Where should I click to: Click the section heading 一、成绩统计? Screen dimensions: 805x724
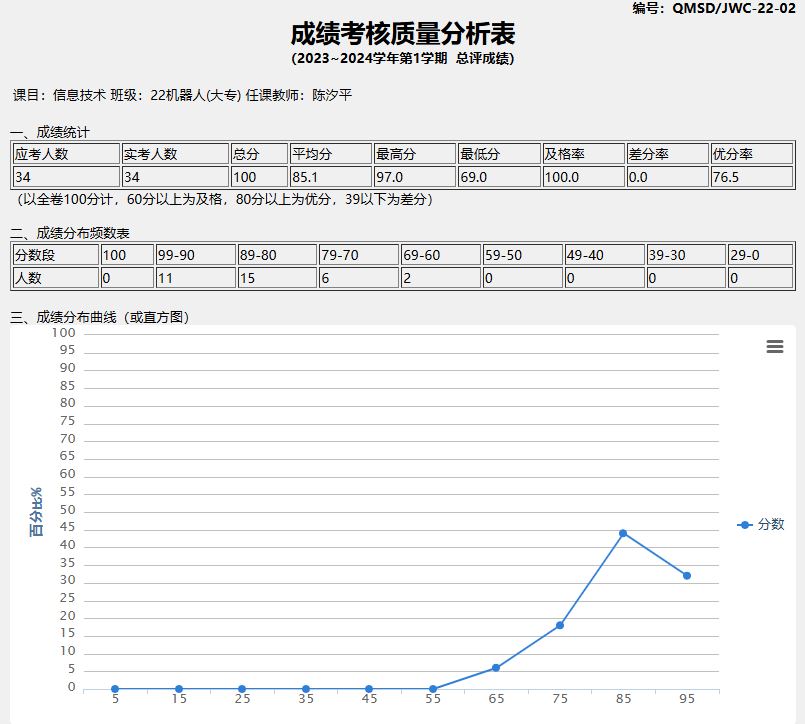tap(50, 132)
